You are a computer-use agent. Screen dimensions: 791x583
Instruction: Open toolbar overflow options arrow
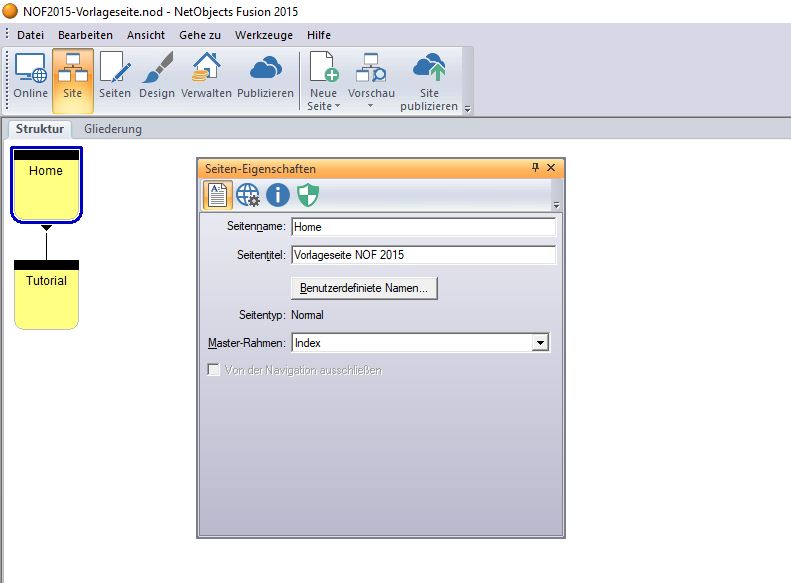click(468, 108)
